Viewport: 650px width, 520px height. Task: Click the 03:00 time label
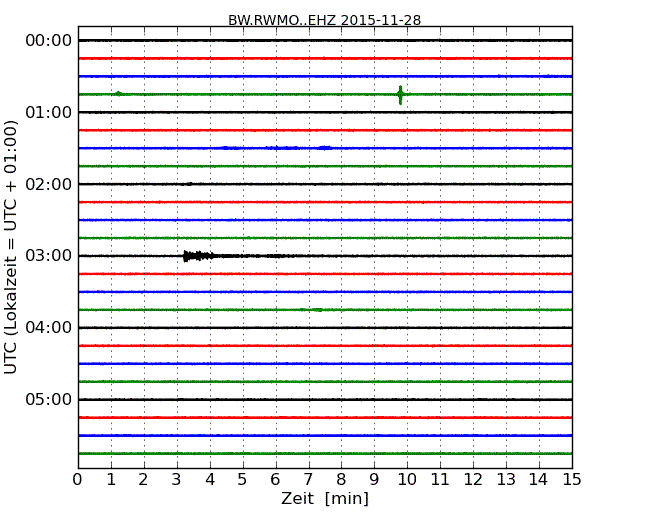[x=49, y=255]
